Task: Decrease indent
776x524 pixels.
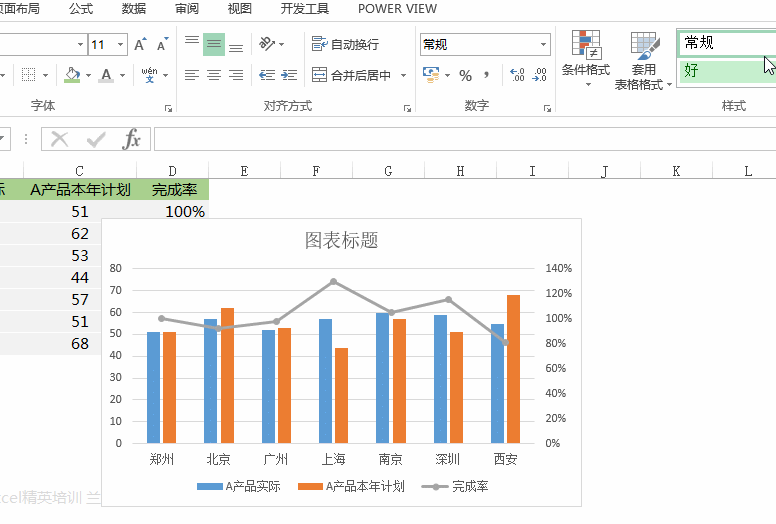Action: coord(267,75)
